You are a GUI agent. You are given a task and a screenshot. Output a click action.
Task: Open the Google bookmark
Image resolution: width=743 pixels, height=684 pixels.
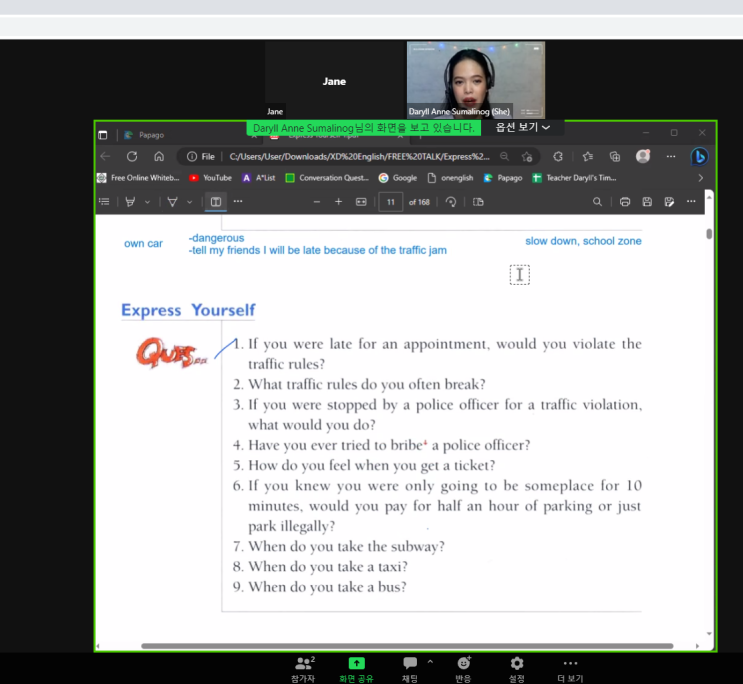click(x=398, y=178)
